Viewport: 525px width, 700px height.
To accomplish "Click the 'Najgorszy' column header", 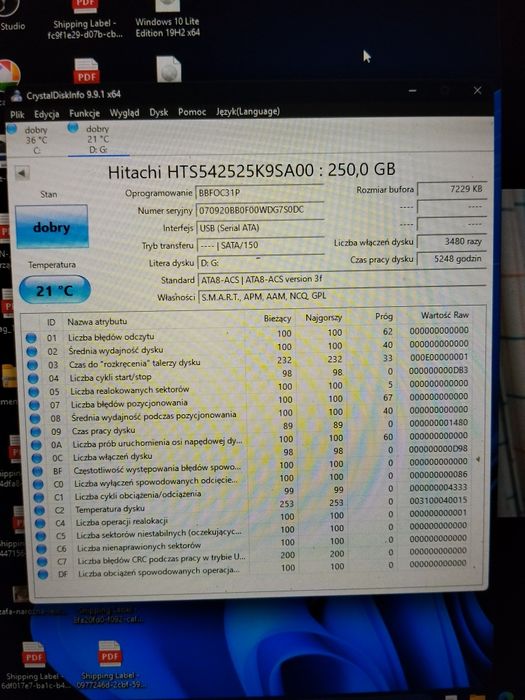I will [324, 317].
